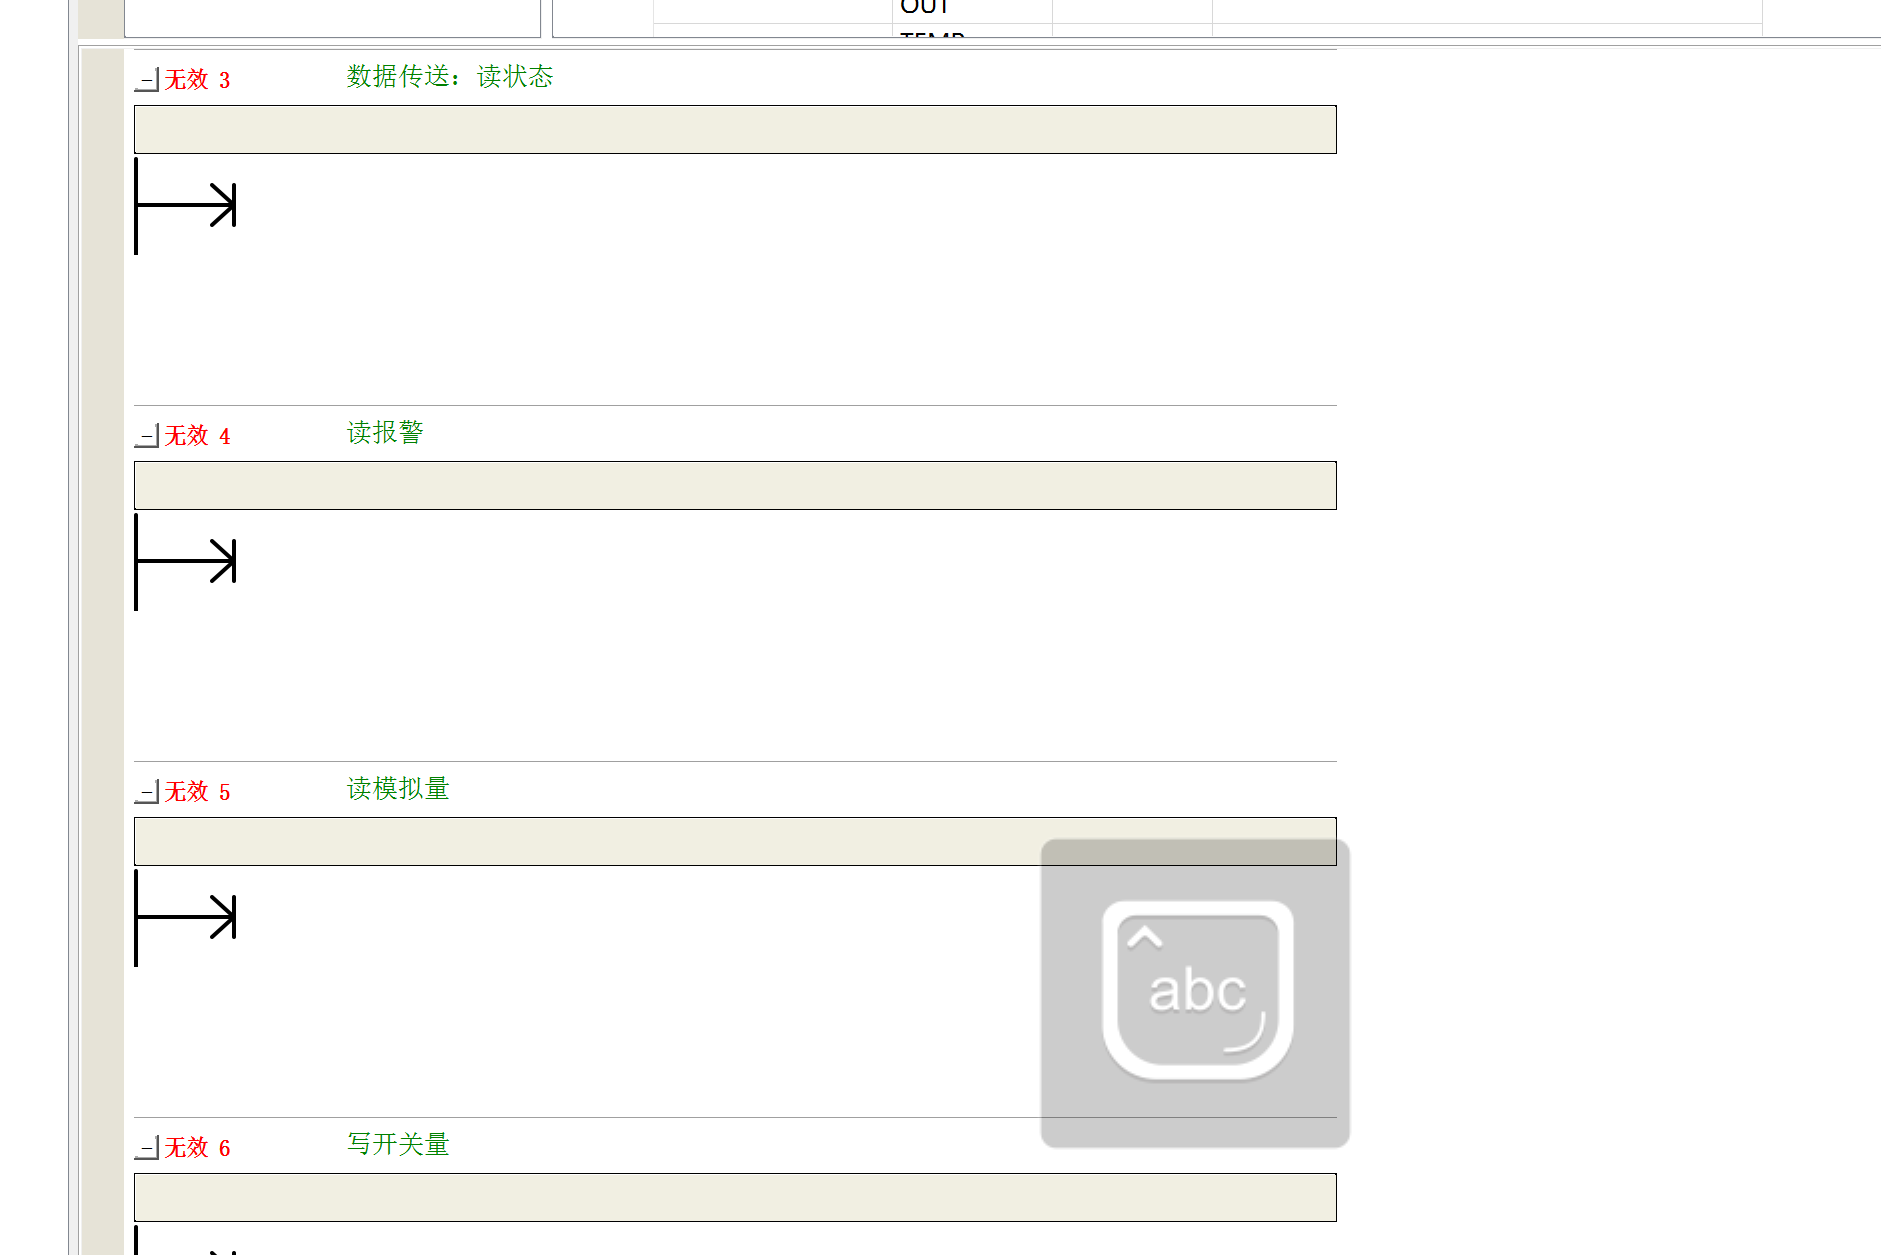Collapse network 无效 6
This screenshot has height=1255, width=1881.
[x=147, y=1147]
